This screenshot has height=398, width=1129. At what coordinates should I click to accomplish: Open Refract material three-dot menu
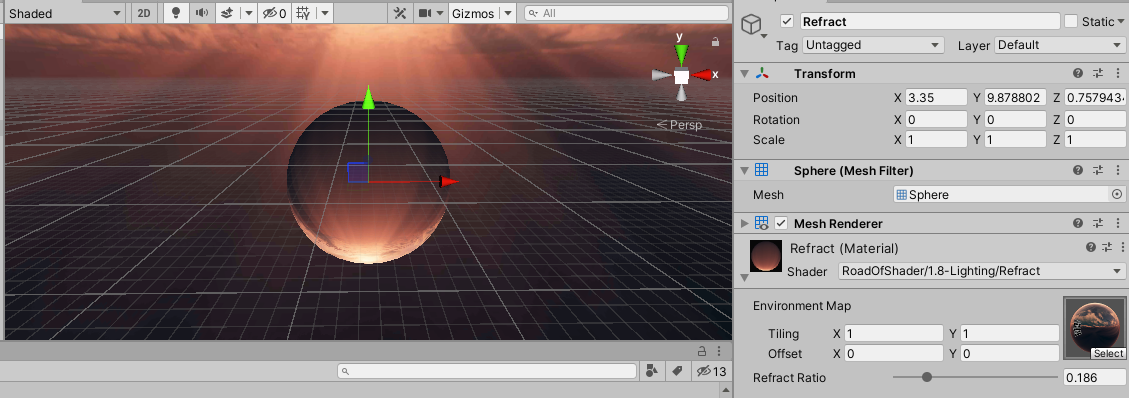coord(1124,248)
